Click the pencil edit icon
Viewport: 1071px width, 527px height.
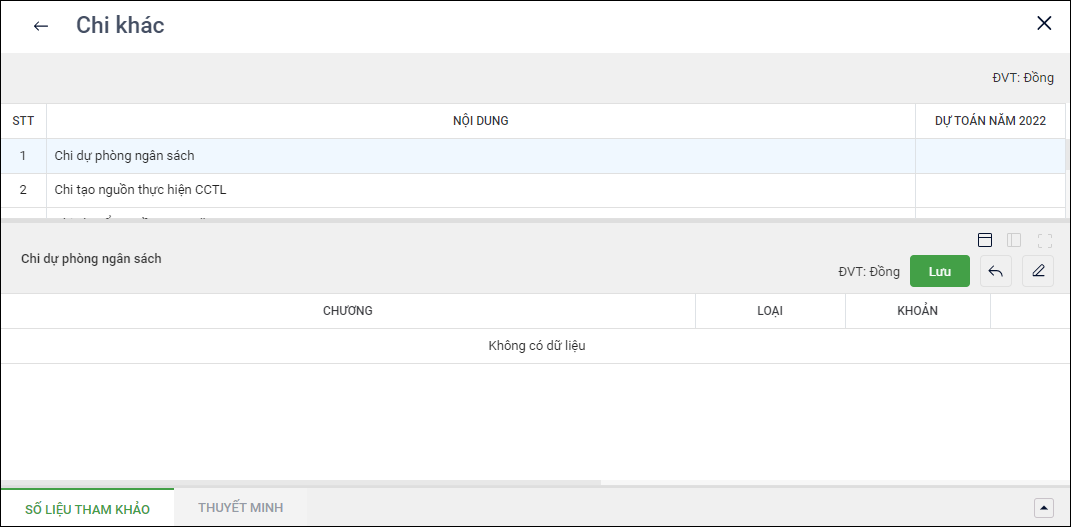point(1038,271)
